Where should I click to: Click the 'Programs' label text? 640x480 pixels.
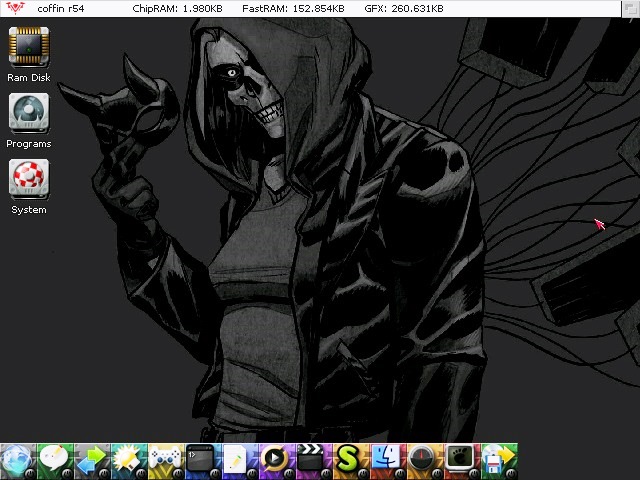click(x=29, y=144)
